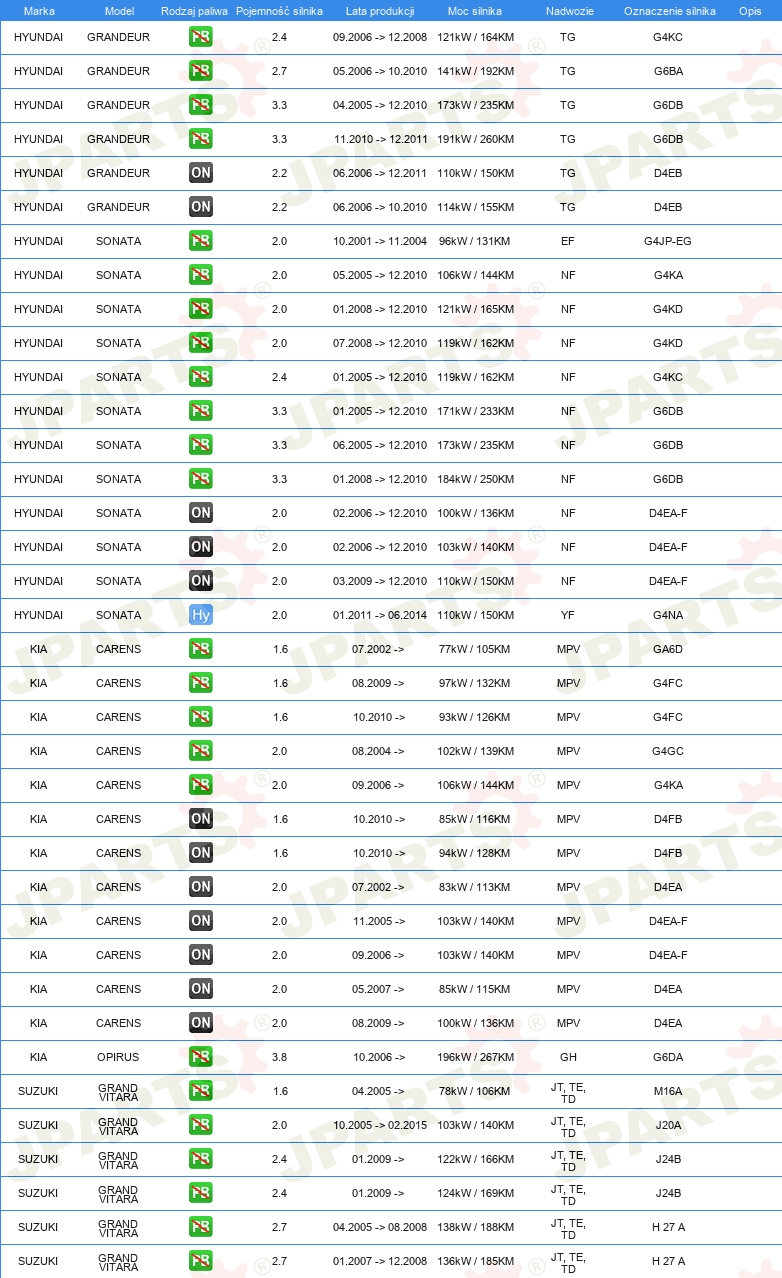Click the petrol icon in the Grand Vitara 138kW / 188KM row
This screenshot has height=1278, width=782.
(201, 1227)
